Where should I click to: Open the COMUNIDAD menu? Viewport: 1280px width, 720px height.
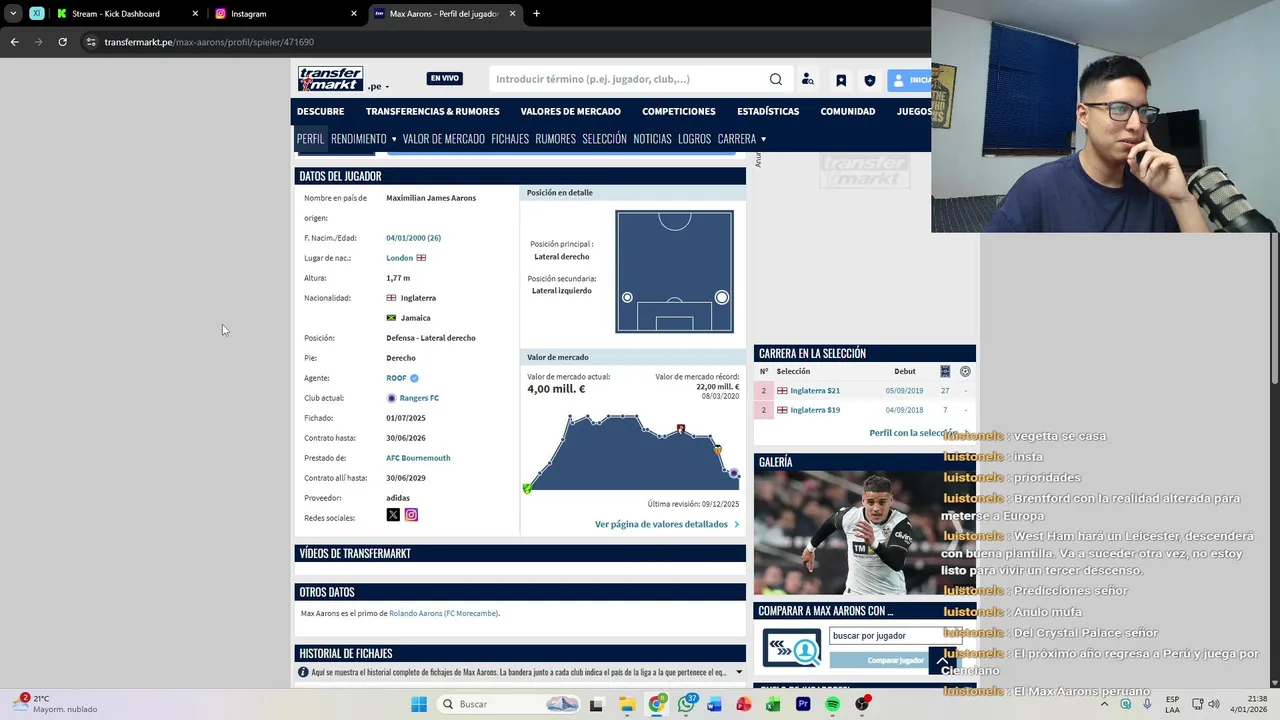(x=848, y=111)
